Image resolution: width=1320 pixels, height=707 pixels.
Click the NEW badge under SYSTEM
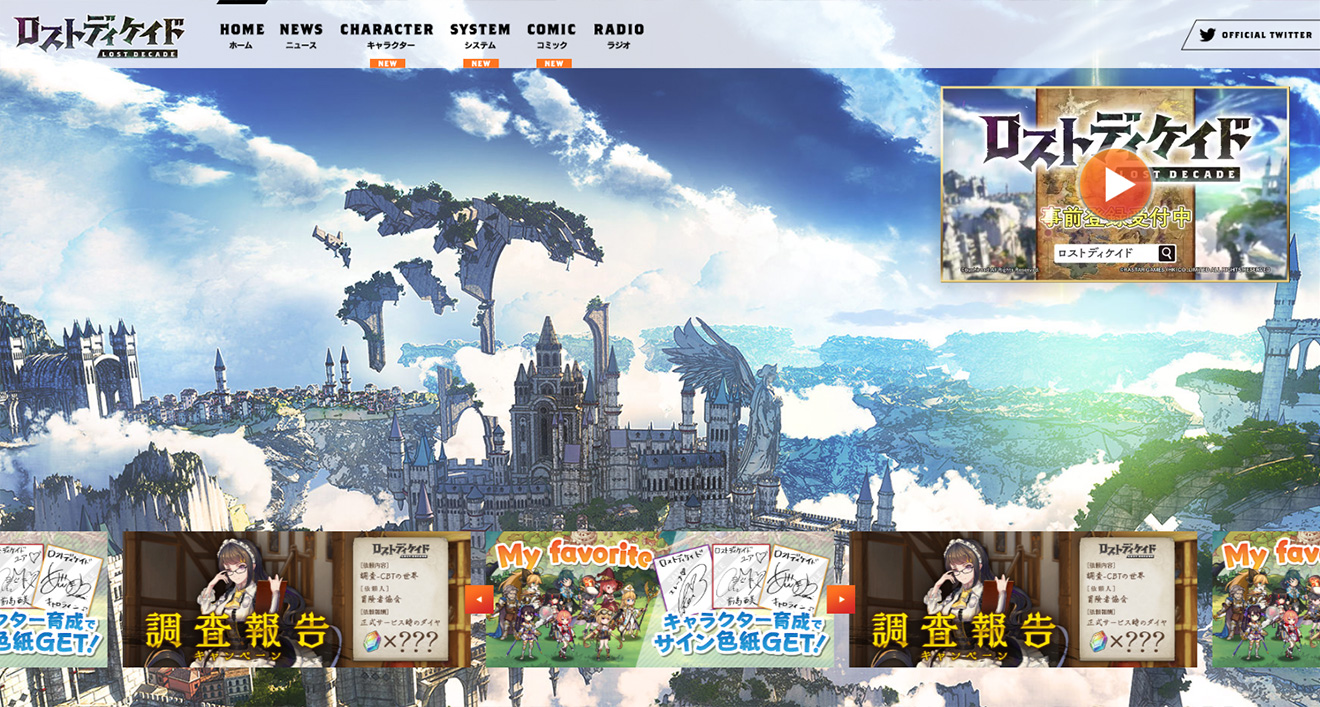click(x=480, y=63)
